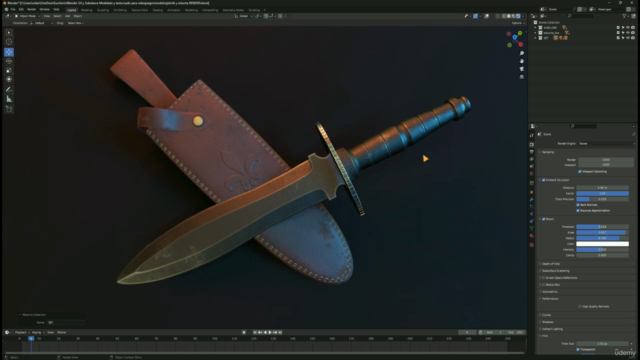Open the Object properties tab icon
The image size is (640, 360).
coord(531,192)
